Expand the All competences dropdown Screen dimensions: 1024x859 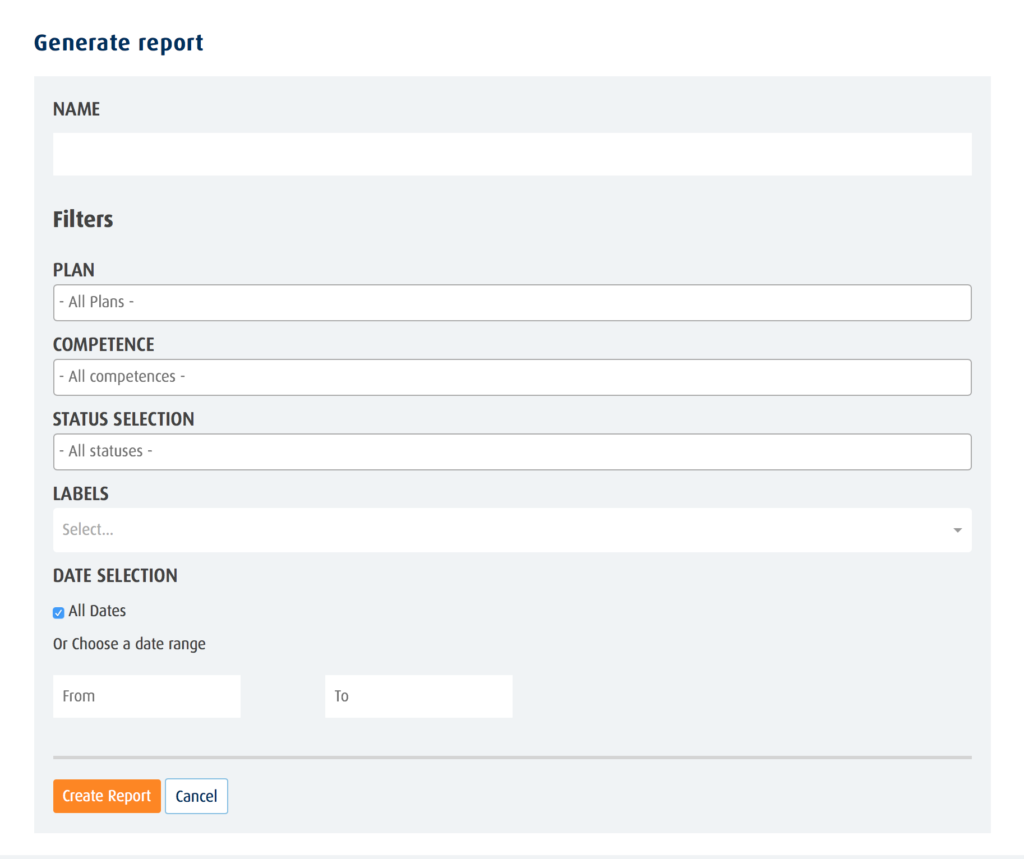(x=511, y=377)
